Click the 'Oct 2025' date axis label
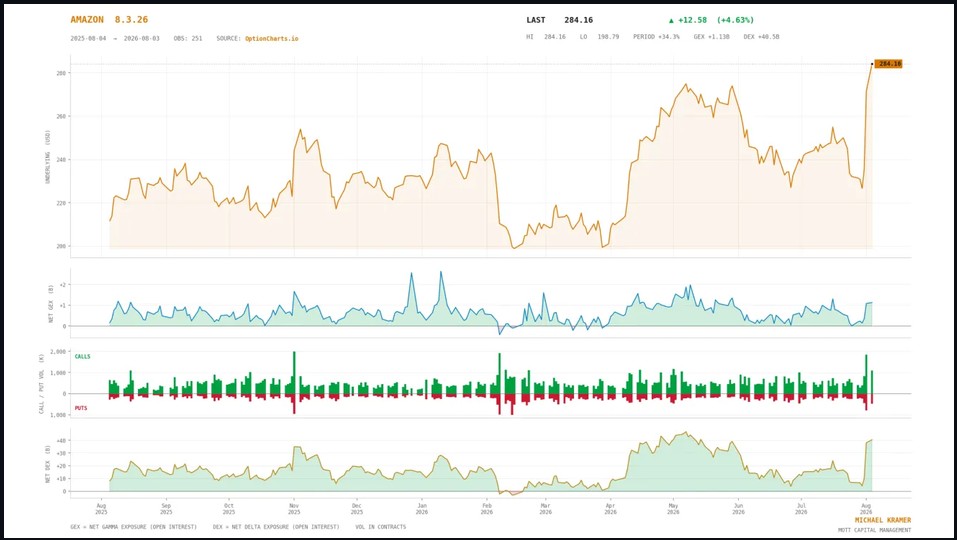This screenshot has width=957, height=540. (229, 509)
